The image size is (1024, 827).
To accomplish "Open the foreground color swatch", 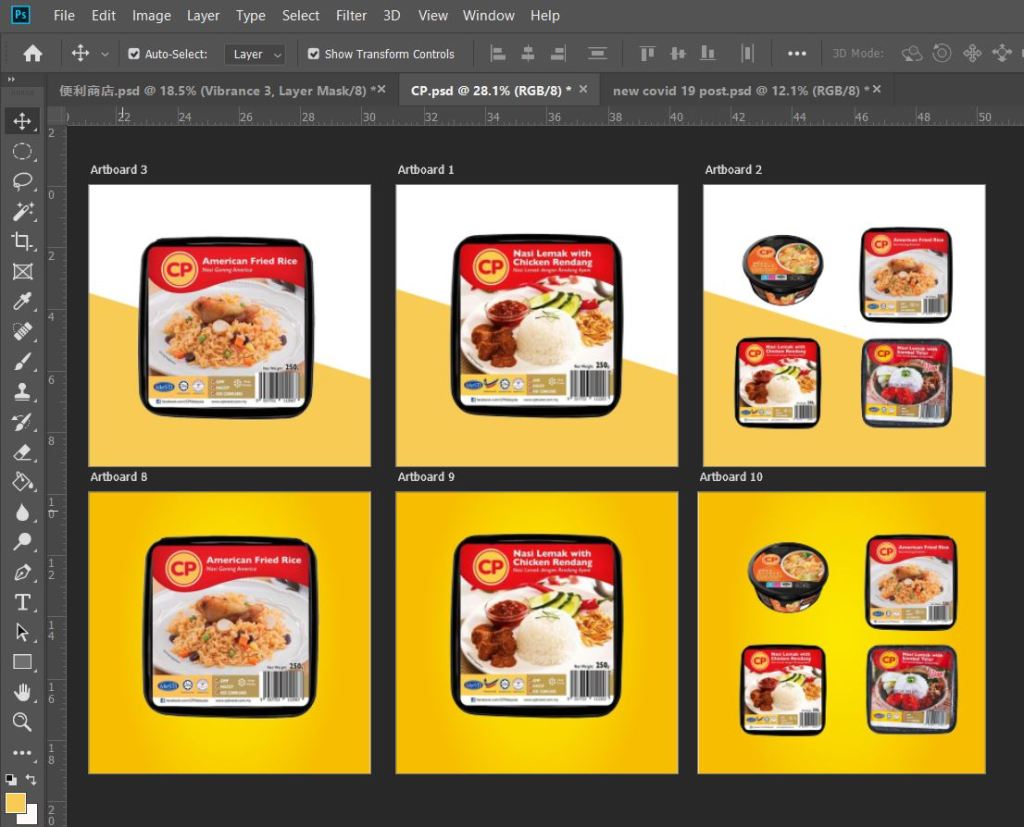I will coord(15,803).
